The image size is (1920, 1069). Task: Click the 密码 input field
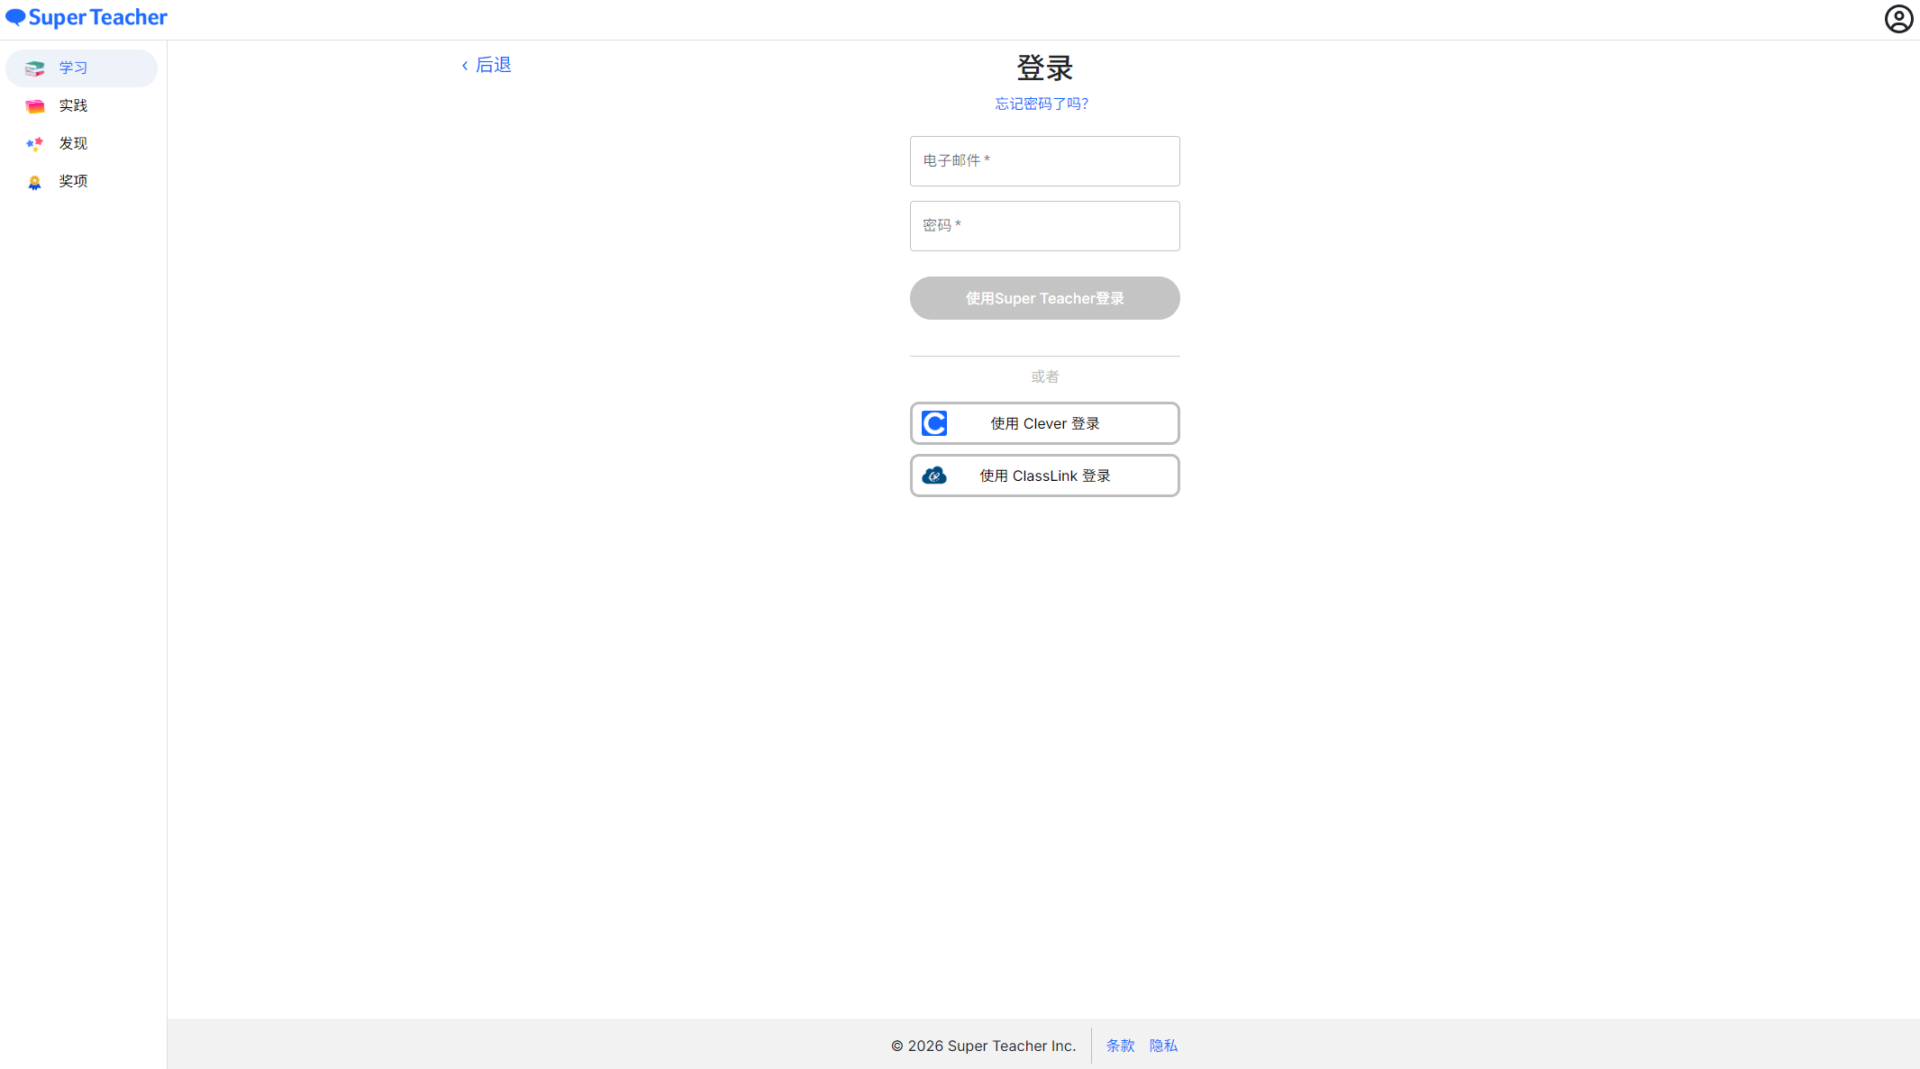[1044, 226]
